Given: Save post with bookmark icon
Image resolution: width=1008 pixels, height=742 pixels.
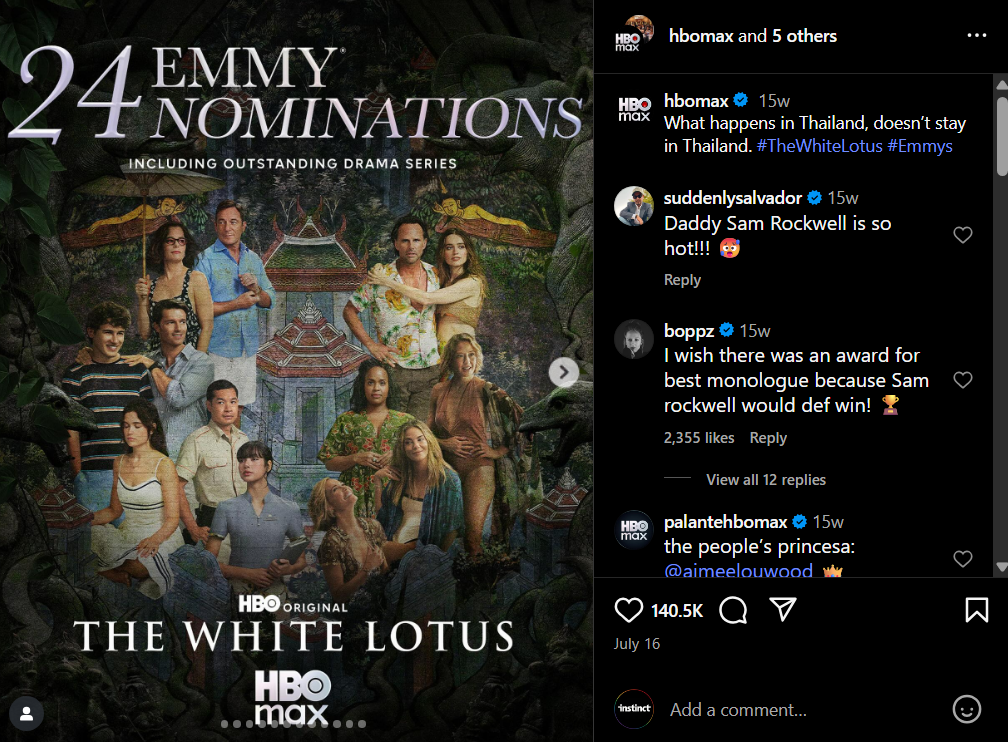Looking at the screenshot, I should (x=976, y=610).
